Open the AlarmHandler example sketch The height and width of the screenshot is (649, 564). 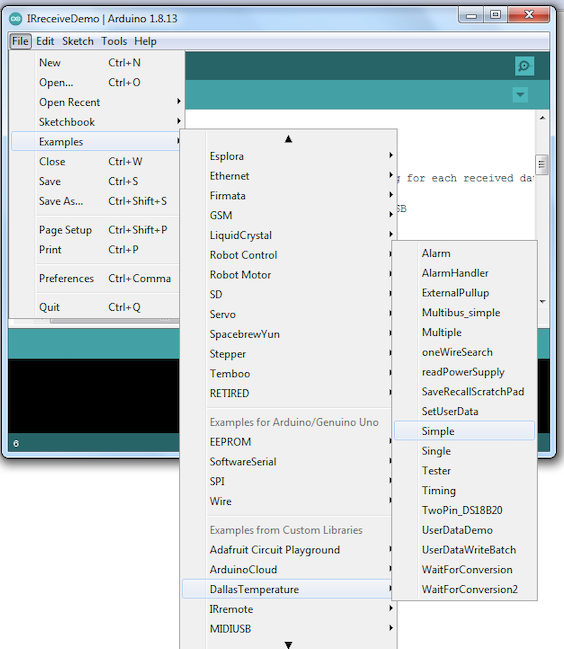(x=465, y=273)
